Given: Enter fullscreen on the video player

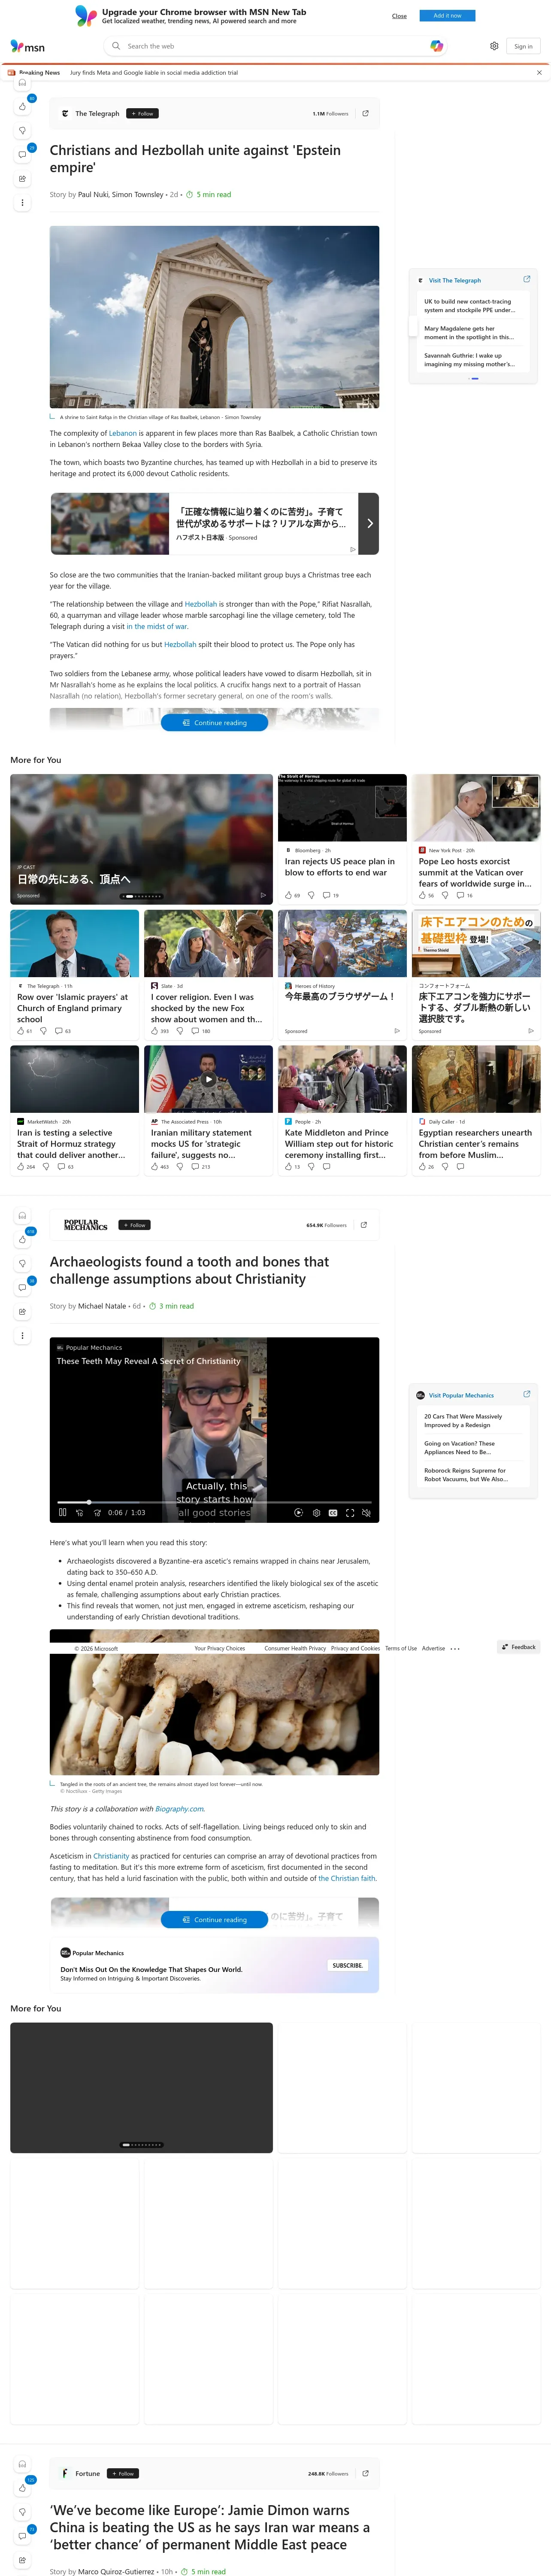Looking at the screenshot, I should point(350,1512).
